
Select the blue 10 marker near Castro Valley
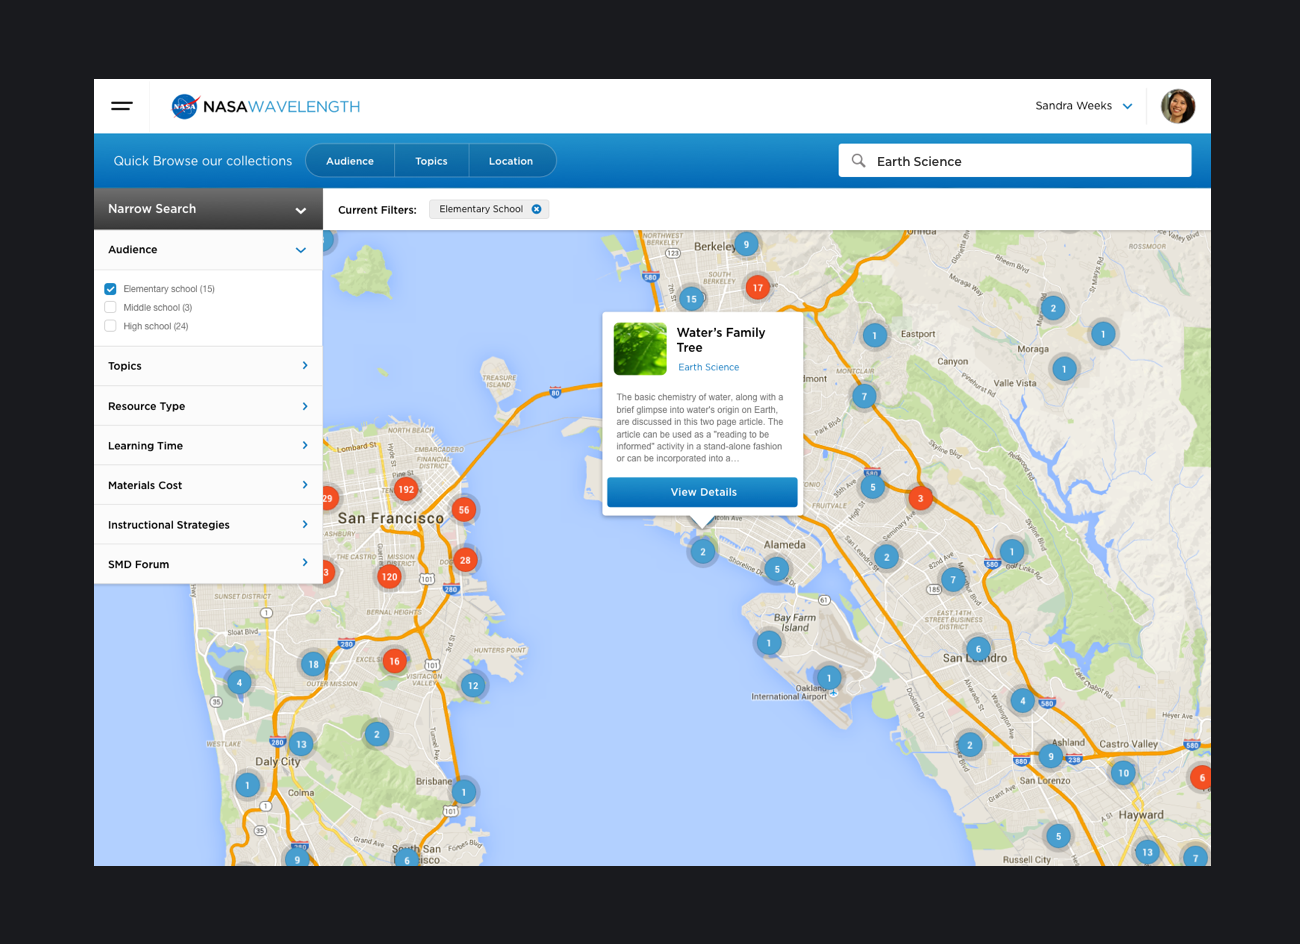[1123, 773]
